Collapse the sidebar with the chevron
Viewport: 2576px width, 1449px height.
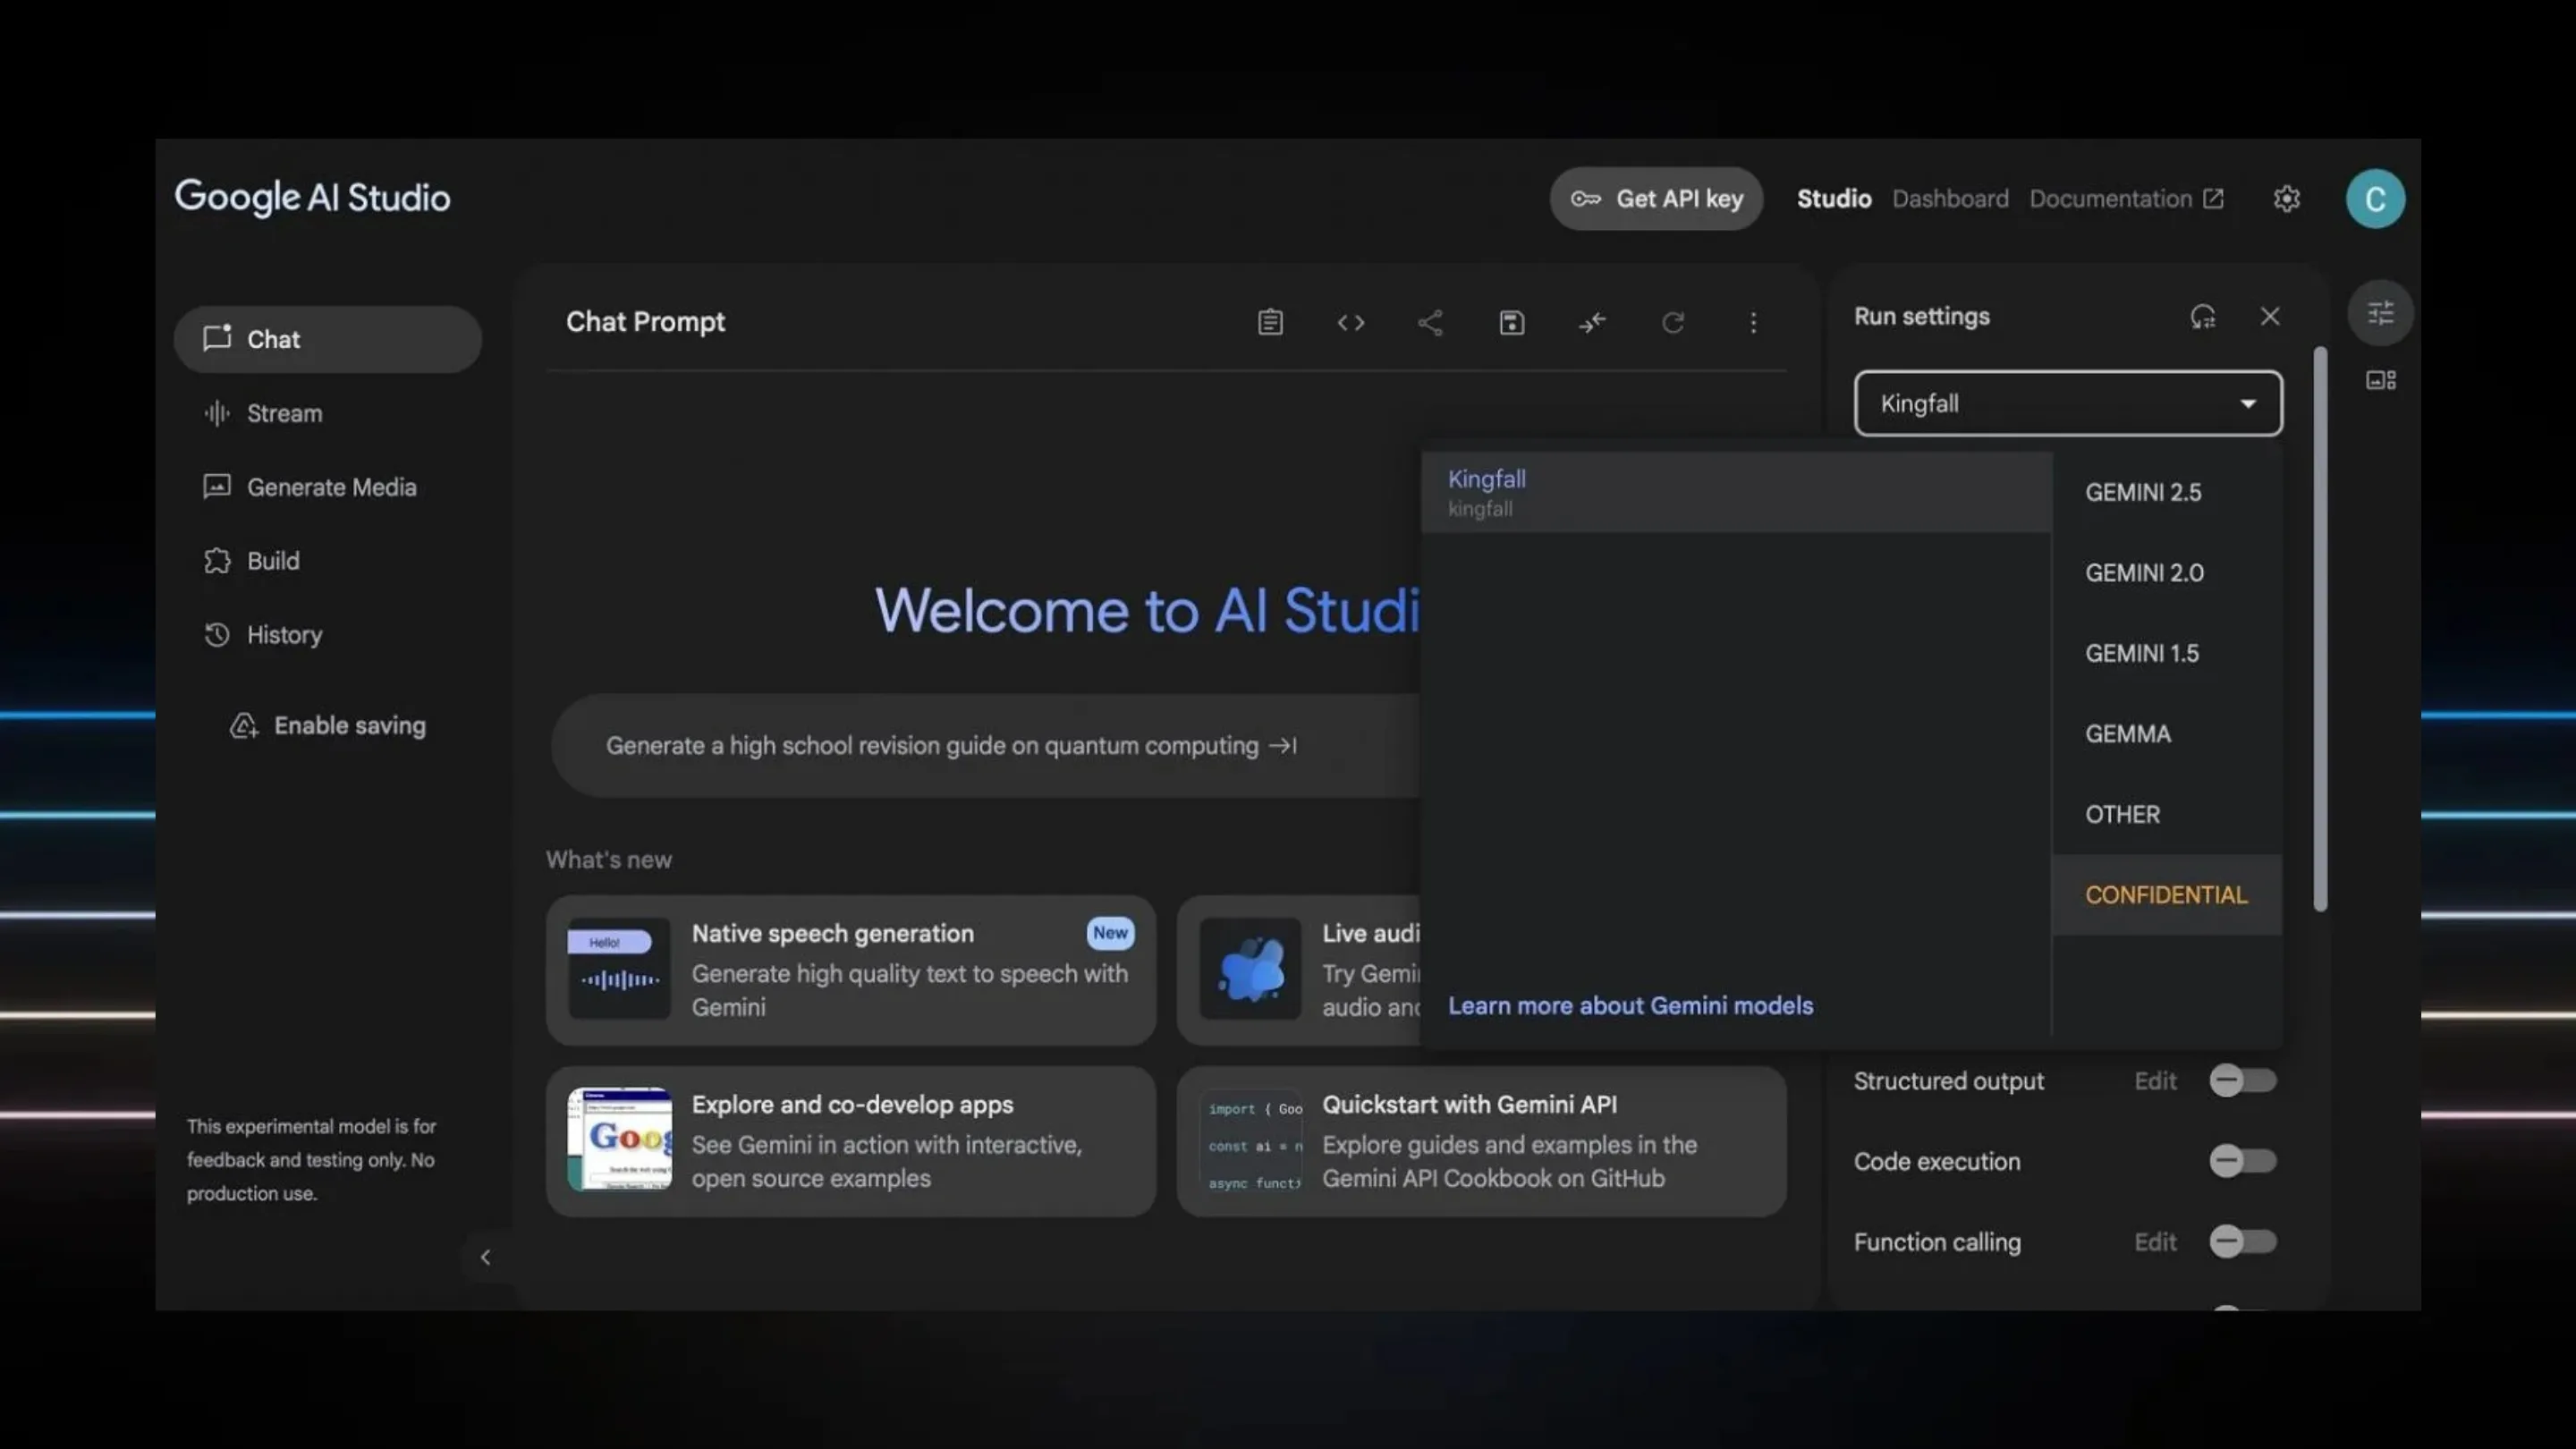click(485, 1257)
